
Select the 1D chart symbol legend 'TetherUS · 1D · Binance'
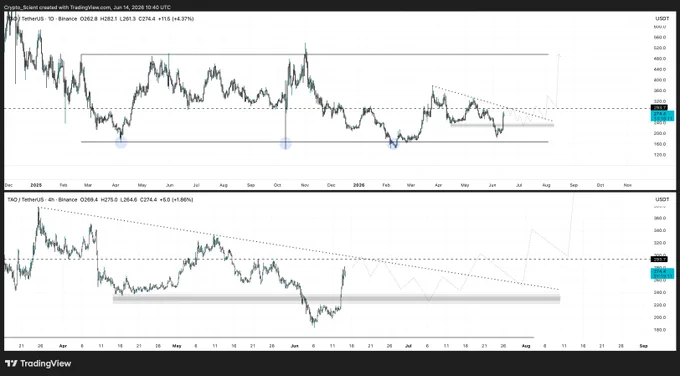click(x=49, y=19)
